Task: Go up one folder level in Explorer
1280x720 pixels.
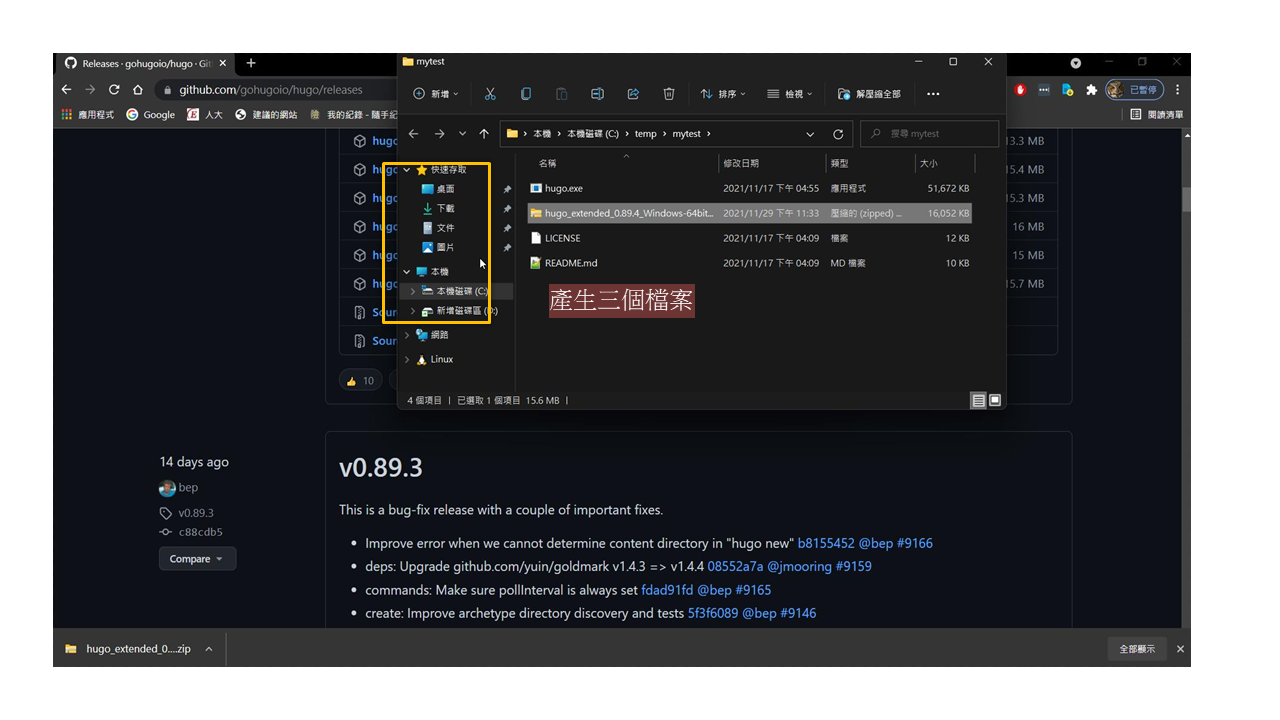Action: 484,134
